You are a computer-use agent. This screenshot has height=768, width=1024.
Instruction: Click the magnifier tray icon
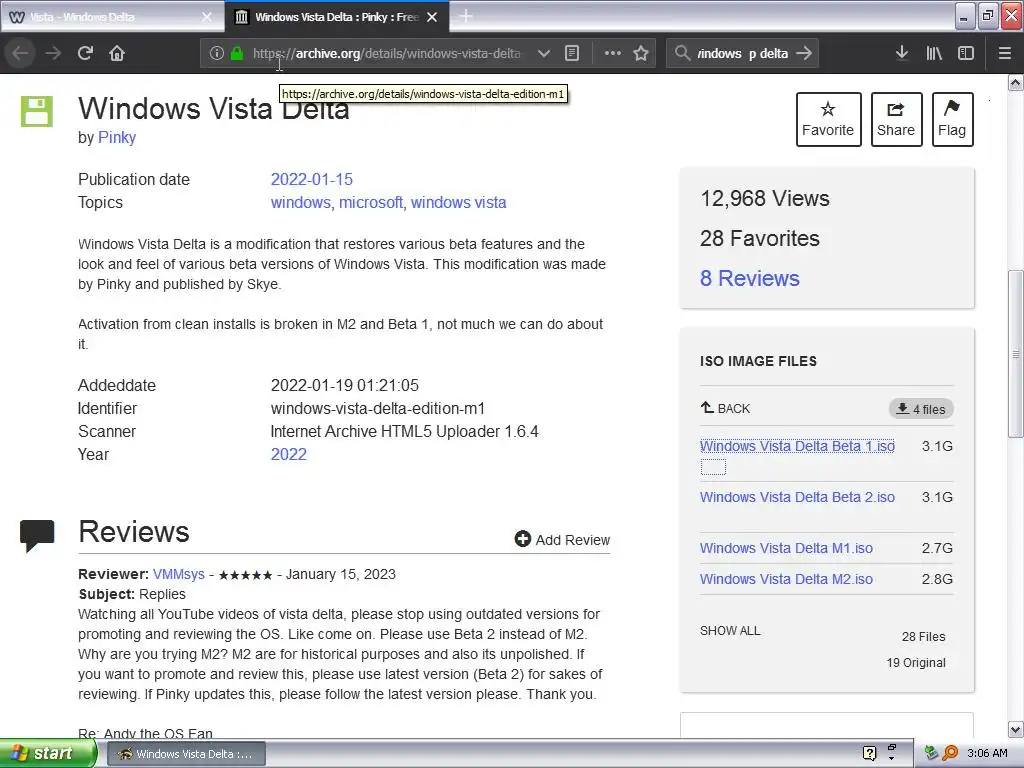pos(950,753)
